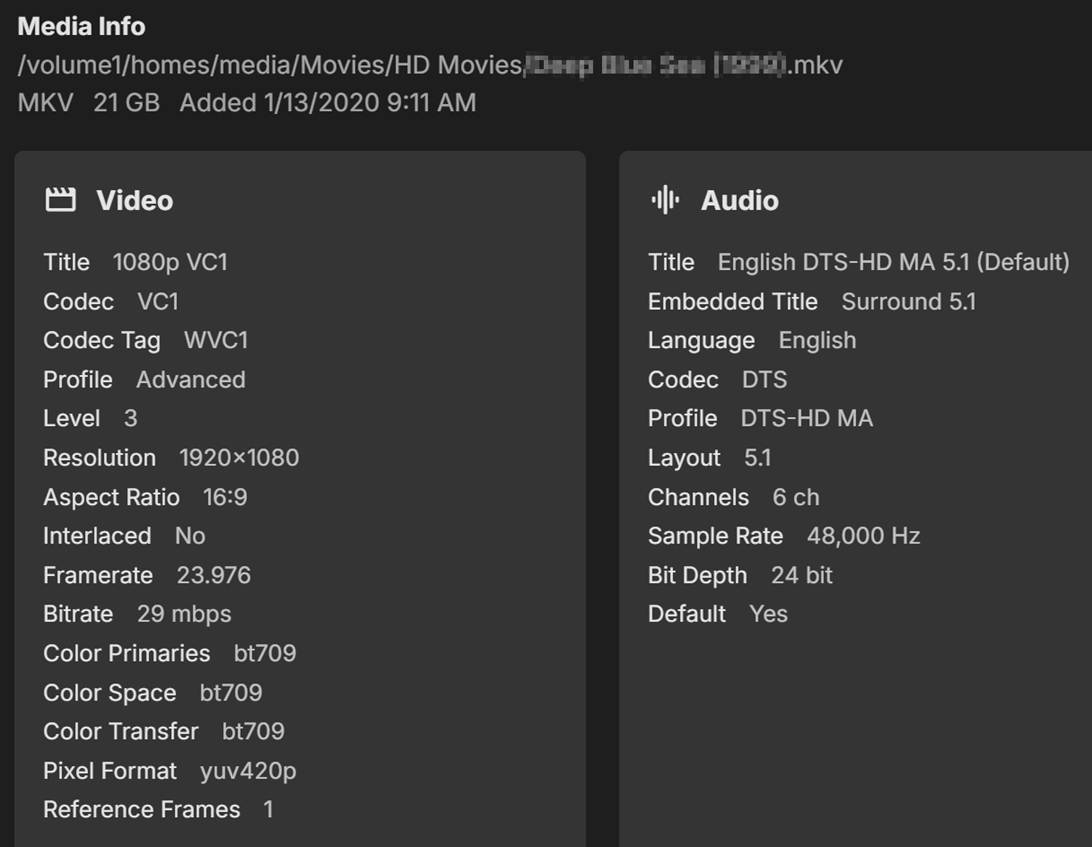Click the WVC1 codec tag value
Image resolution: width=1092 pixels, height=847 pixels.
coord(216,341)
